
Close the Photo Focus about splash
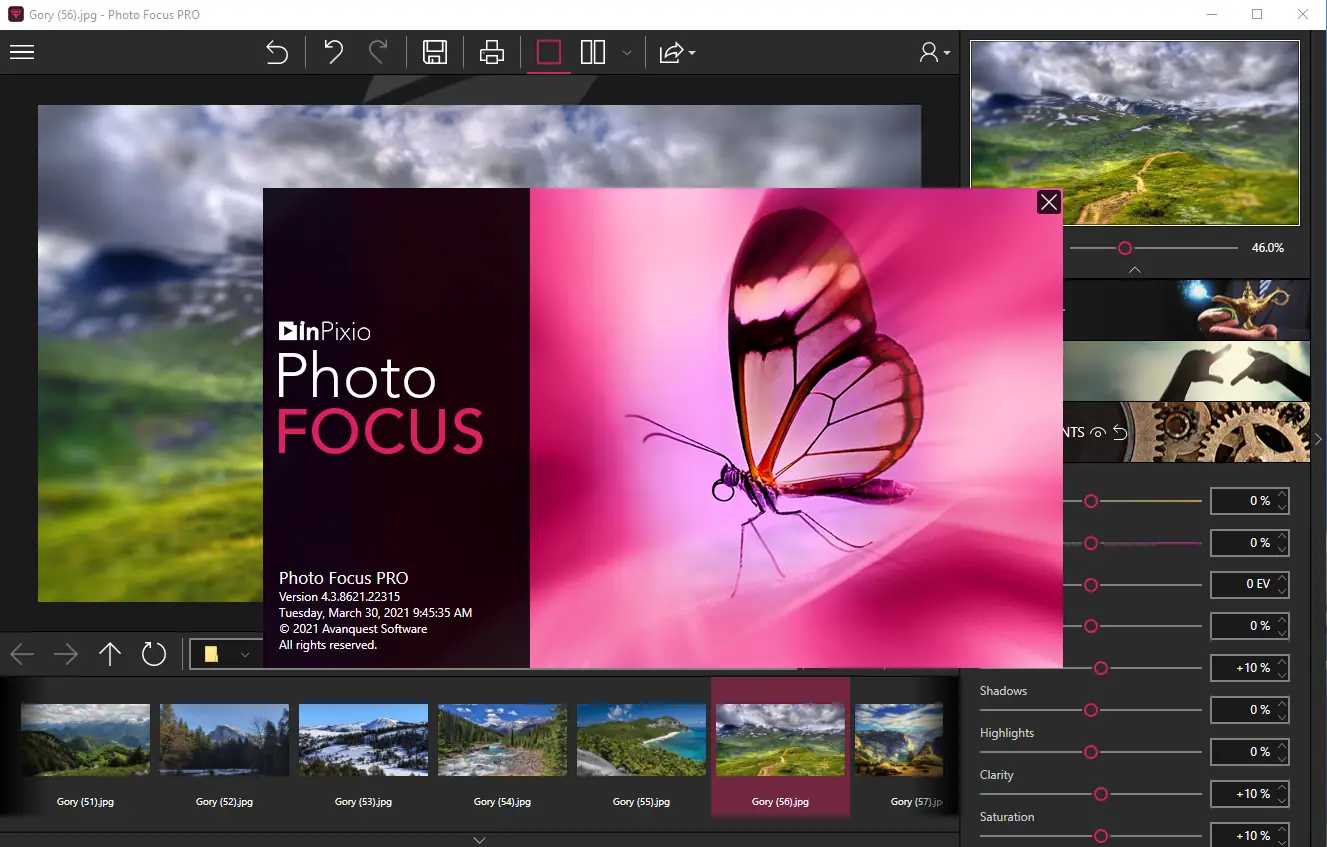[x=1048, y=203]
